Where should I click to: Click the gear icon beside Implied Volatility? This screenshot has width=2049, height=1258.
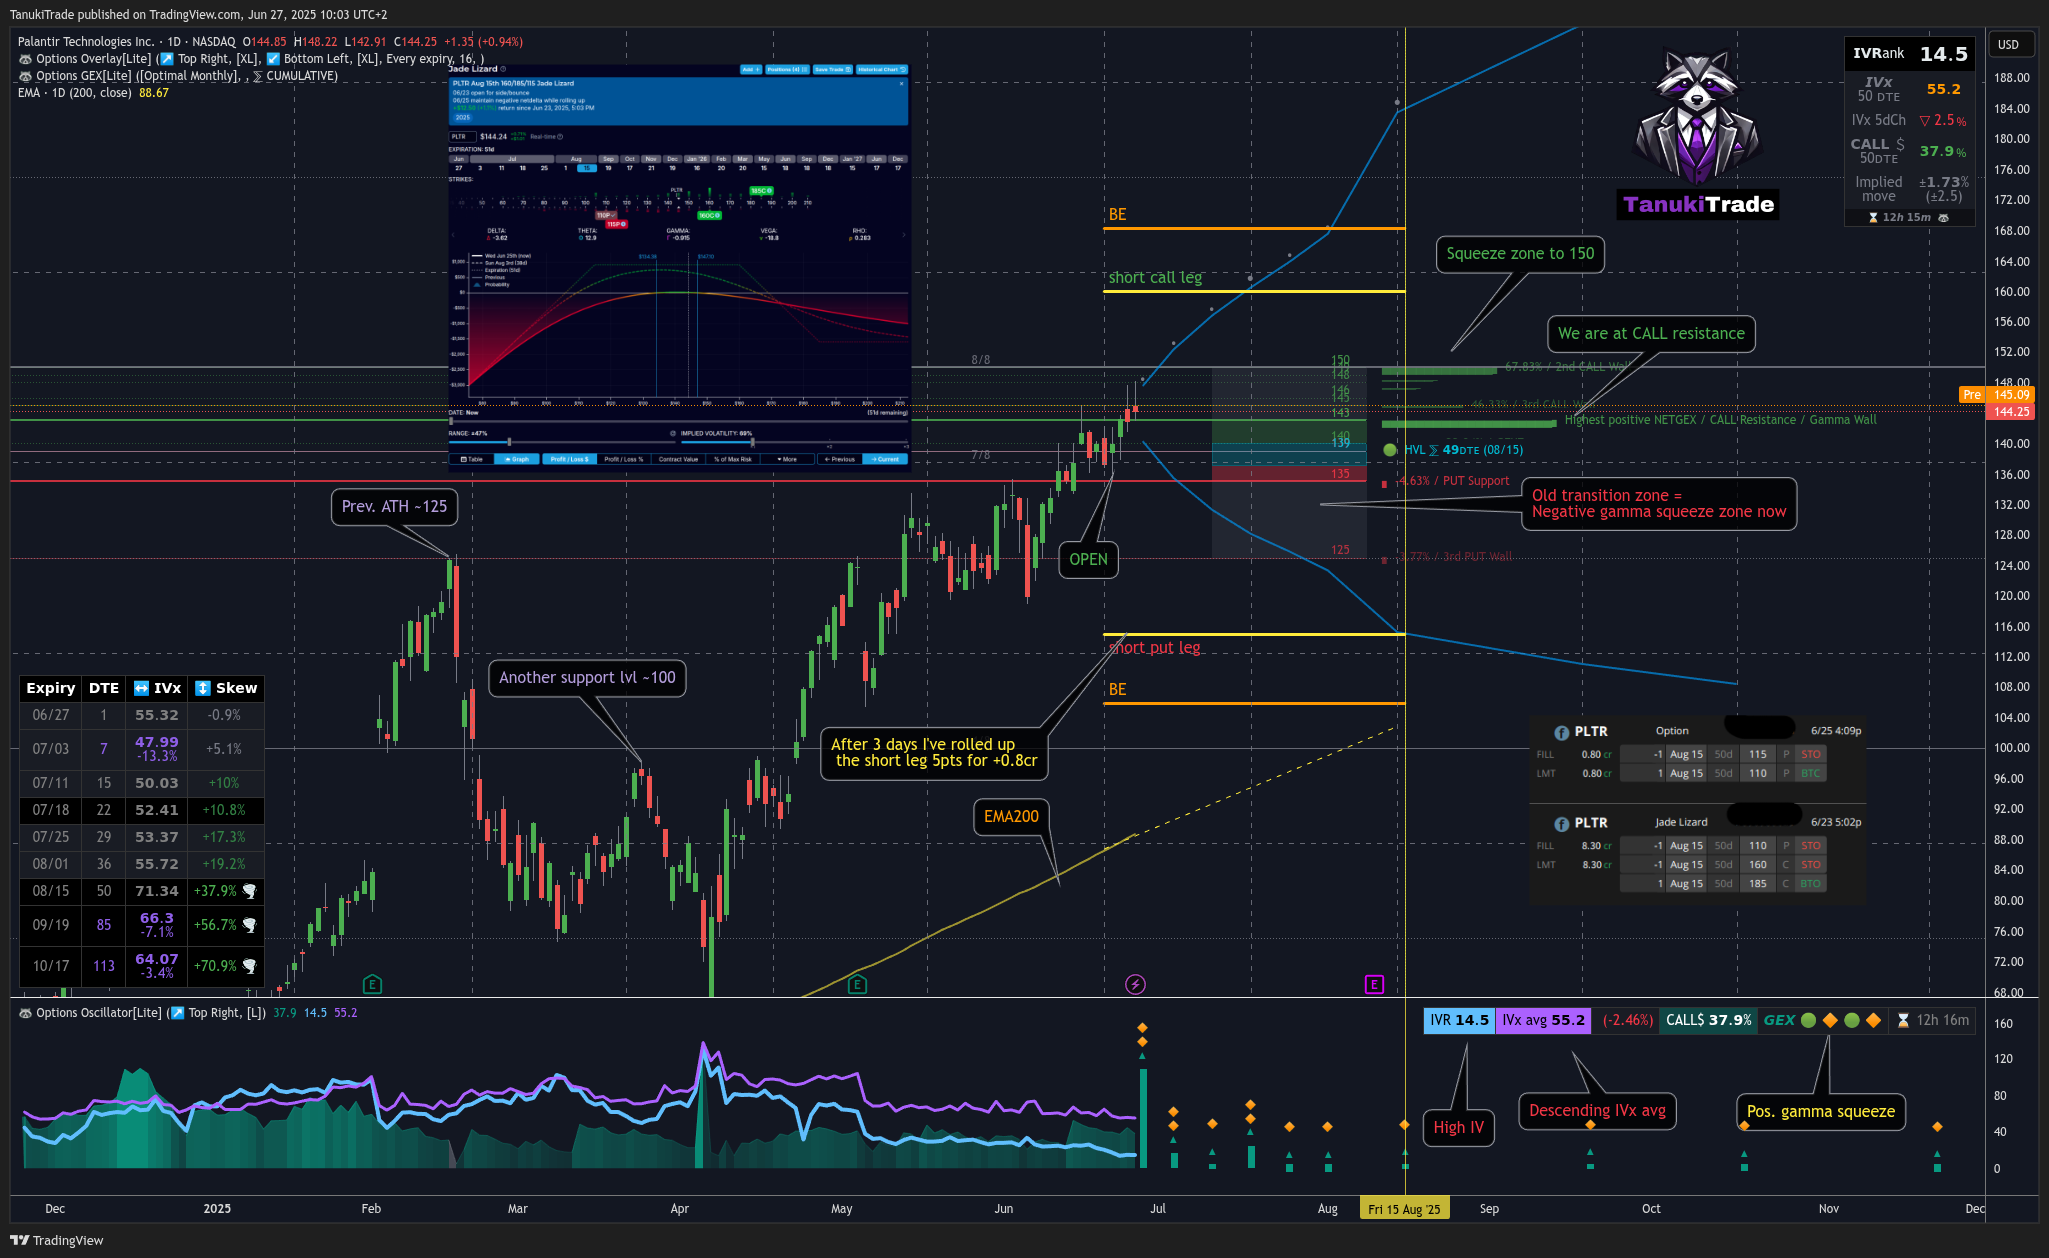coord(673,433)
